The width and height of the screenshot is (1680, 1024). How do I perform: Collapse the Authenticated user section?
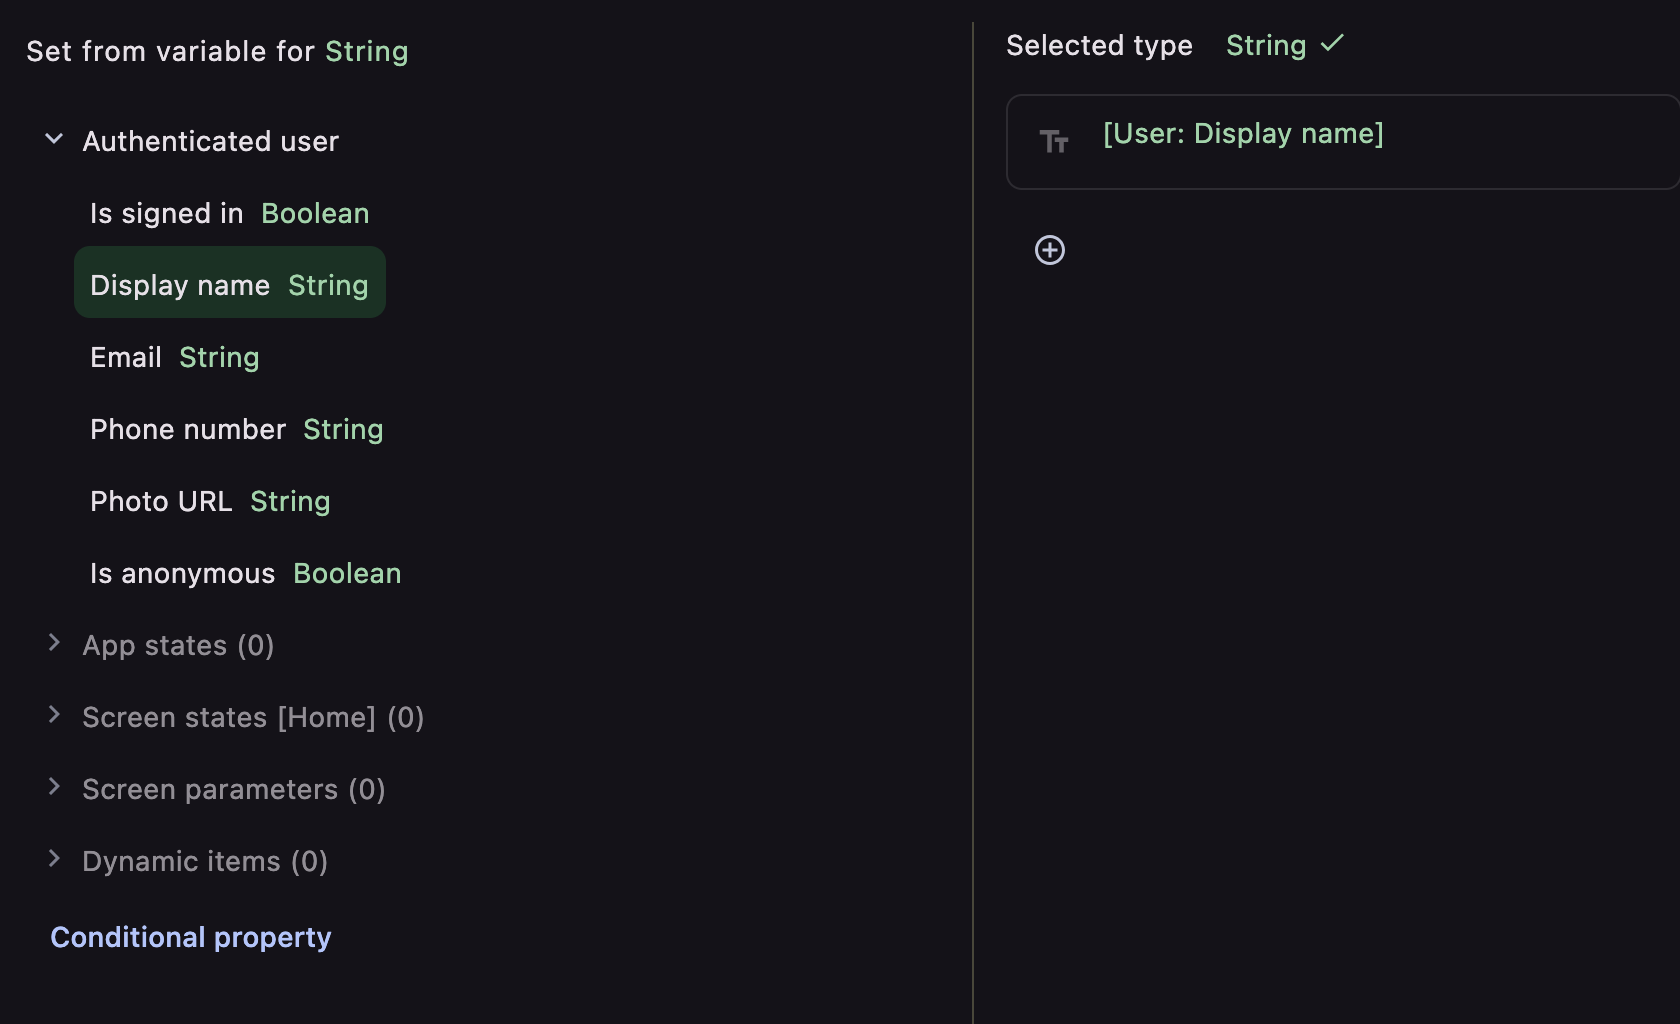click(x=54, y=140)
